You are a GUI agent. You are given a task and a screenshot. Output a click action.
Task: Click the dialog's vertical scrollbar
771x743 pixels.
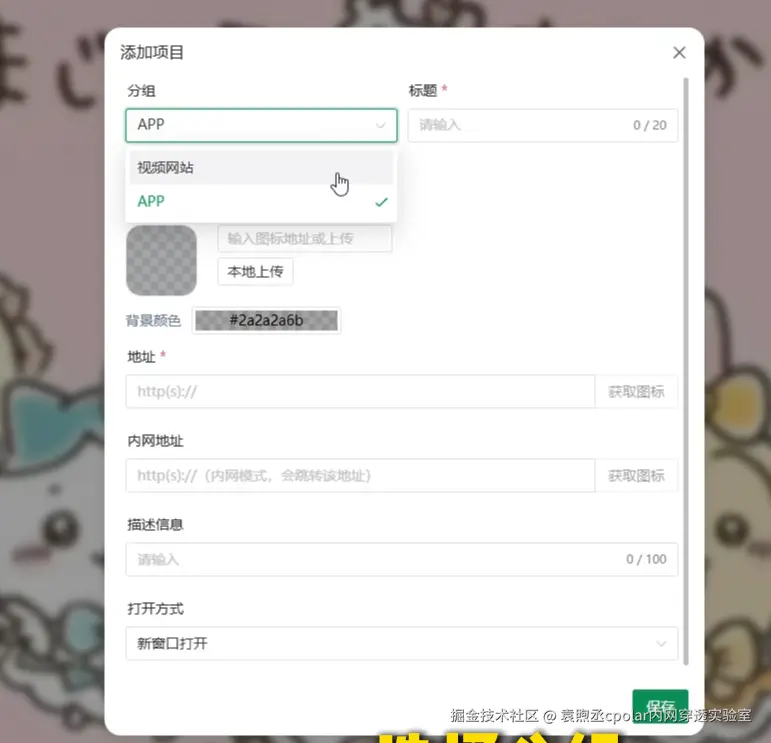[x=686, y=371]
